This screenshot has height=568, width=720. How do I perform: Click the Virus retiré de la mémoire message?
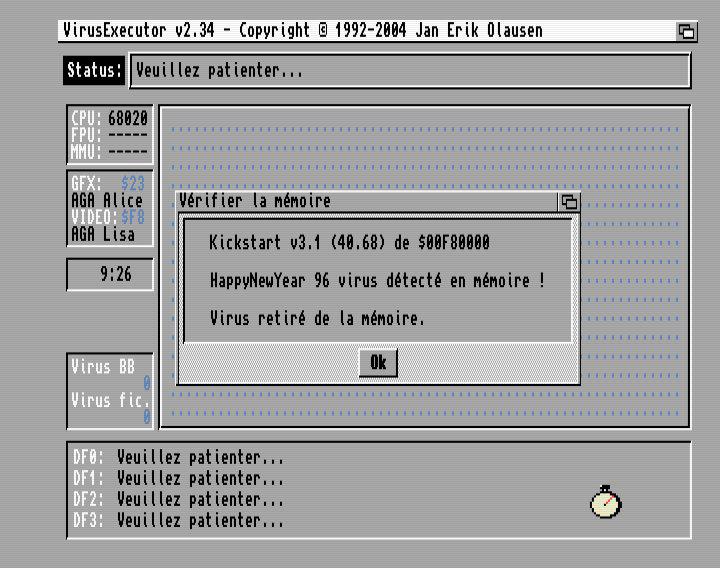tap(317, 318)
